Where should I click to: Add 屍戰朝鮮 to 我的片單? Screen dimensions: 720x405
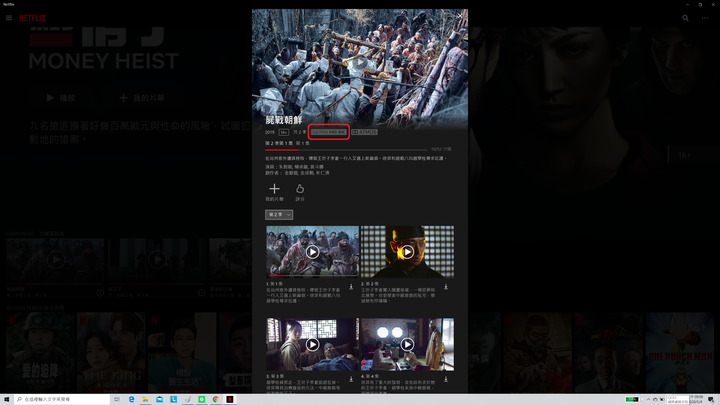tap(274, 192)
